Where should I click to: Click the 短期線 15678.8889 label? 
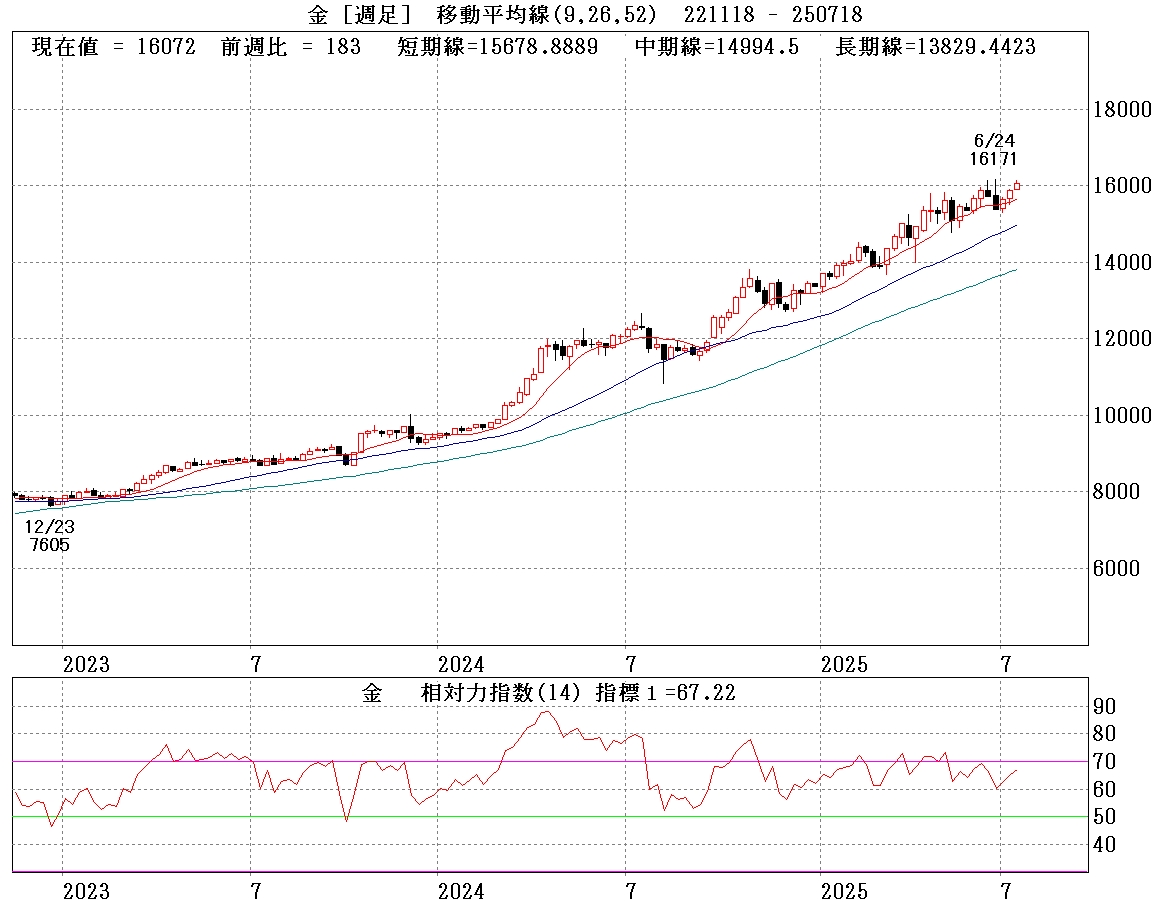click(497, 47)
